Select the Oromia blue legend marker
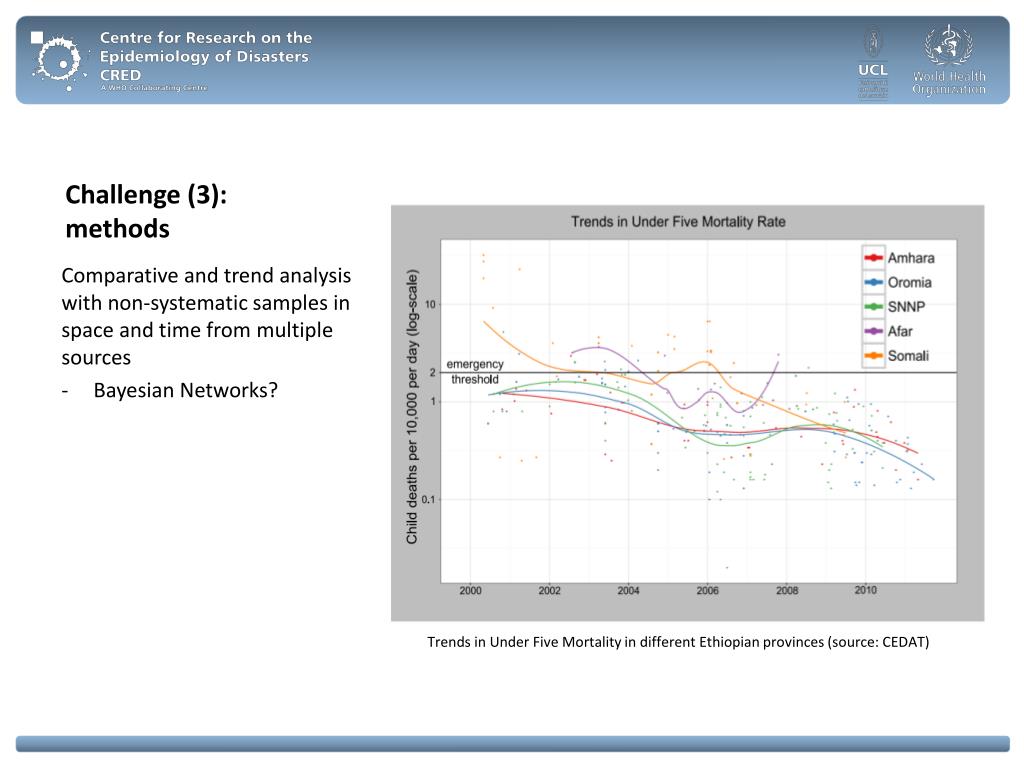 coord(873,282)
